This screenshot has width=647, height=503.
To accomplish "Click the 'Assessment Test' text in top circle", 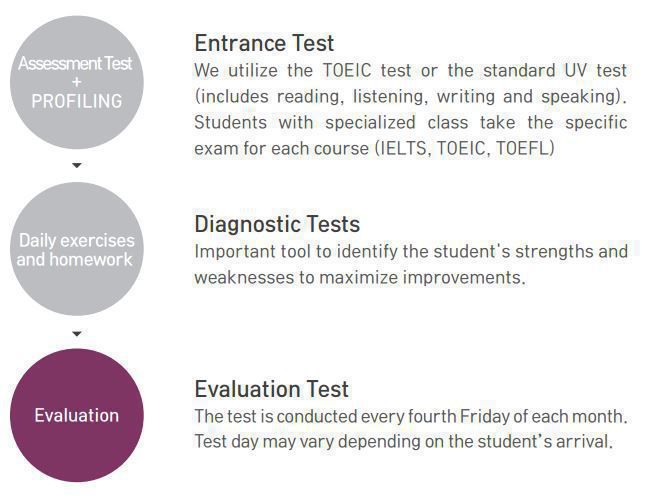I will click(75, 64).
